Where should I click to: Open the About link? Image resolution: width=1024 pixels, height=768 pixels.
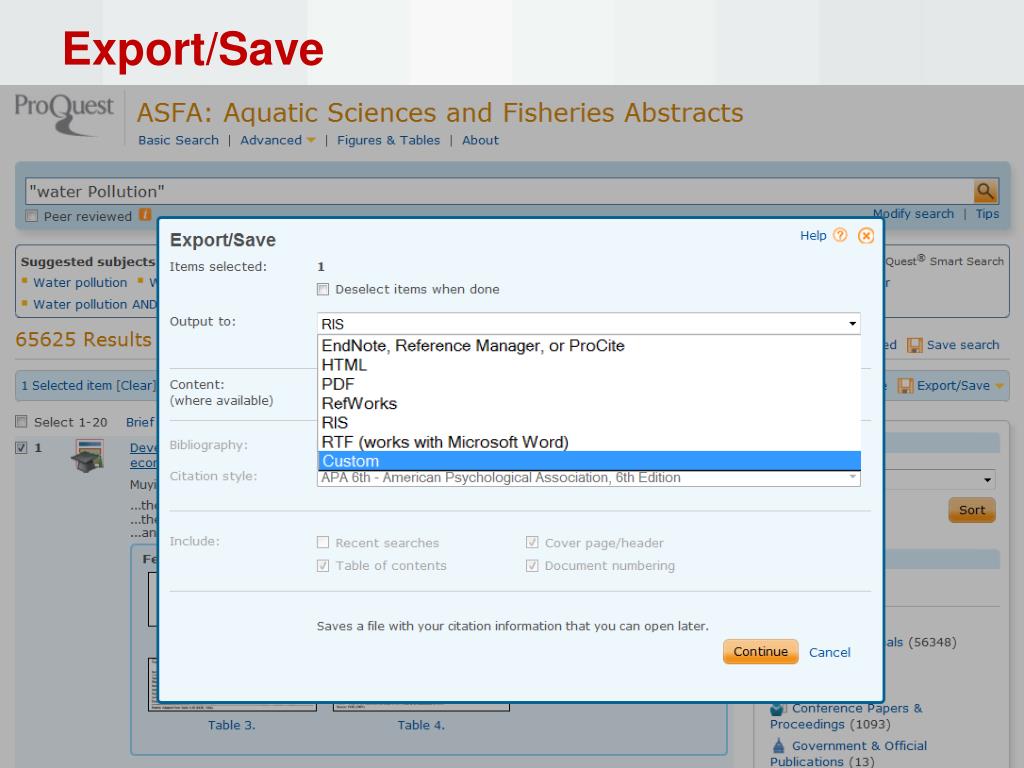click(x=481, y=140)
